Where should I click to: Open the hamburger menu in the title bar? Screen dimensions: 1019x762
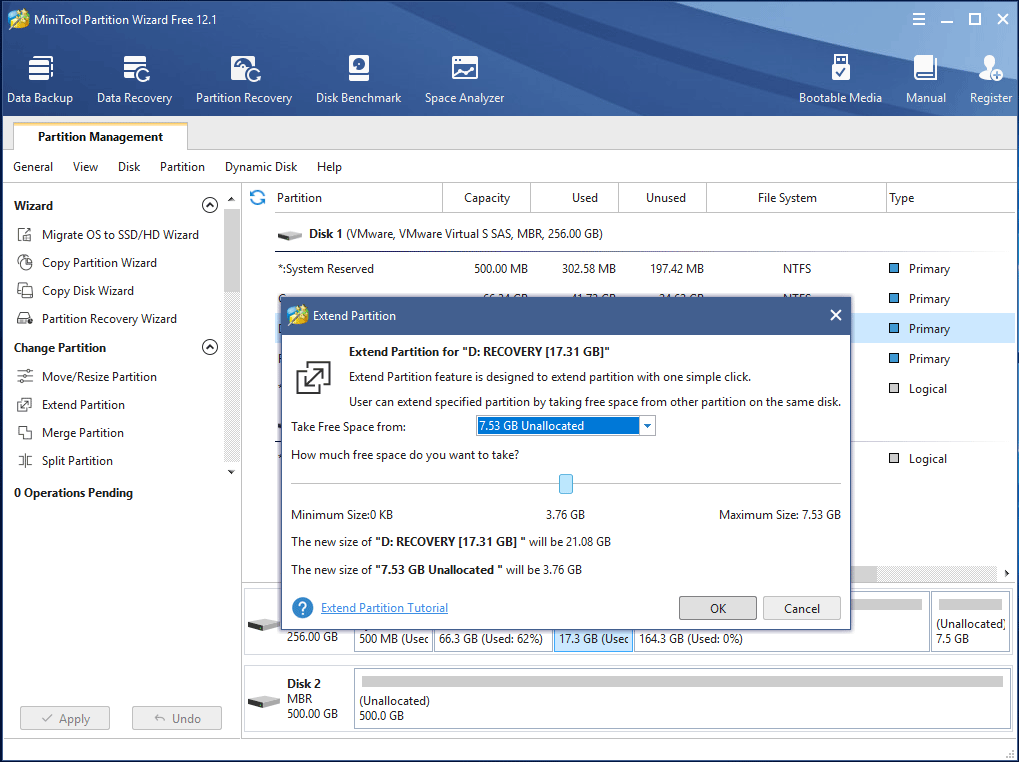tap(918, 19)
